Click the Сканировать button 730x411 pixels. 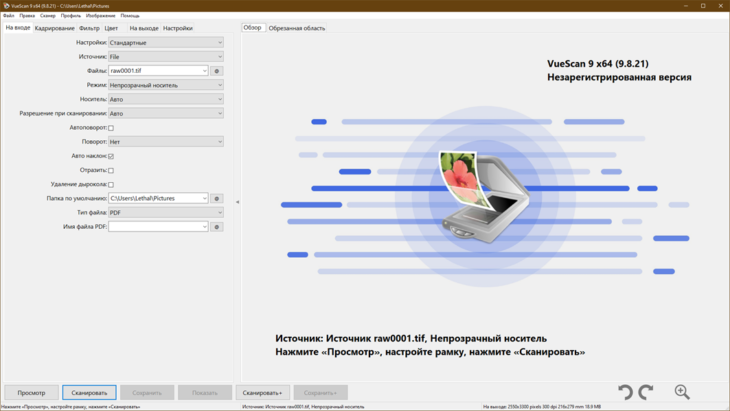89,393
